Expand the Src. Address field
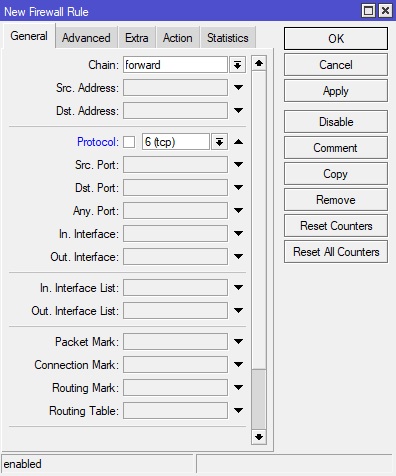This screenshot has width=396, height=476. [x=238, y=88]
